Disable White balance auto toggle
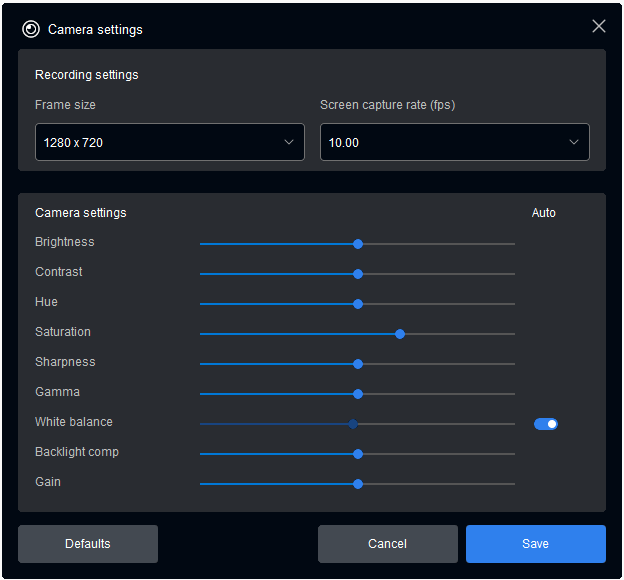 546,424
